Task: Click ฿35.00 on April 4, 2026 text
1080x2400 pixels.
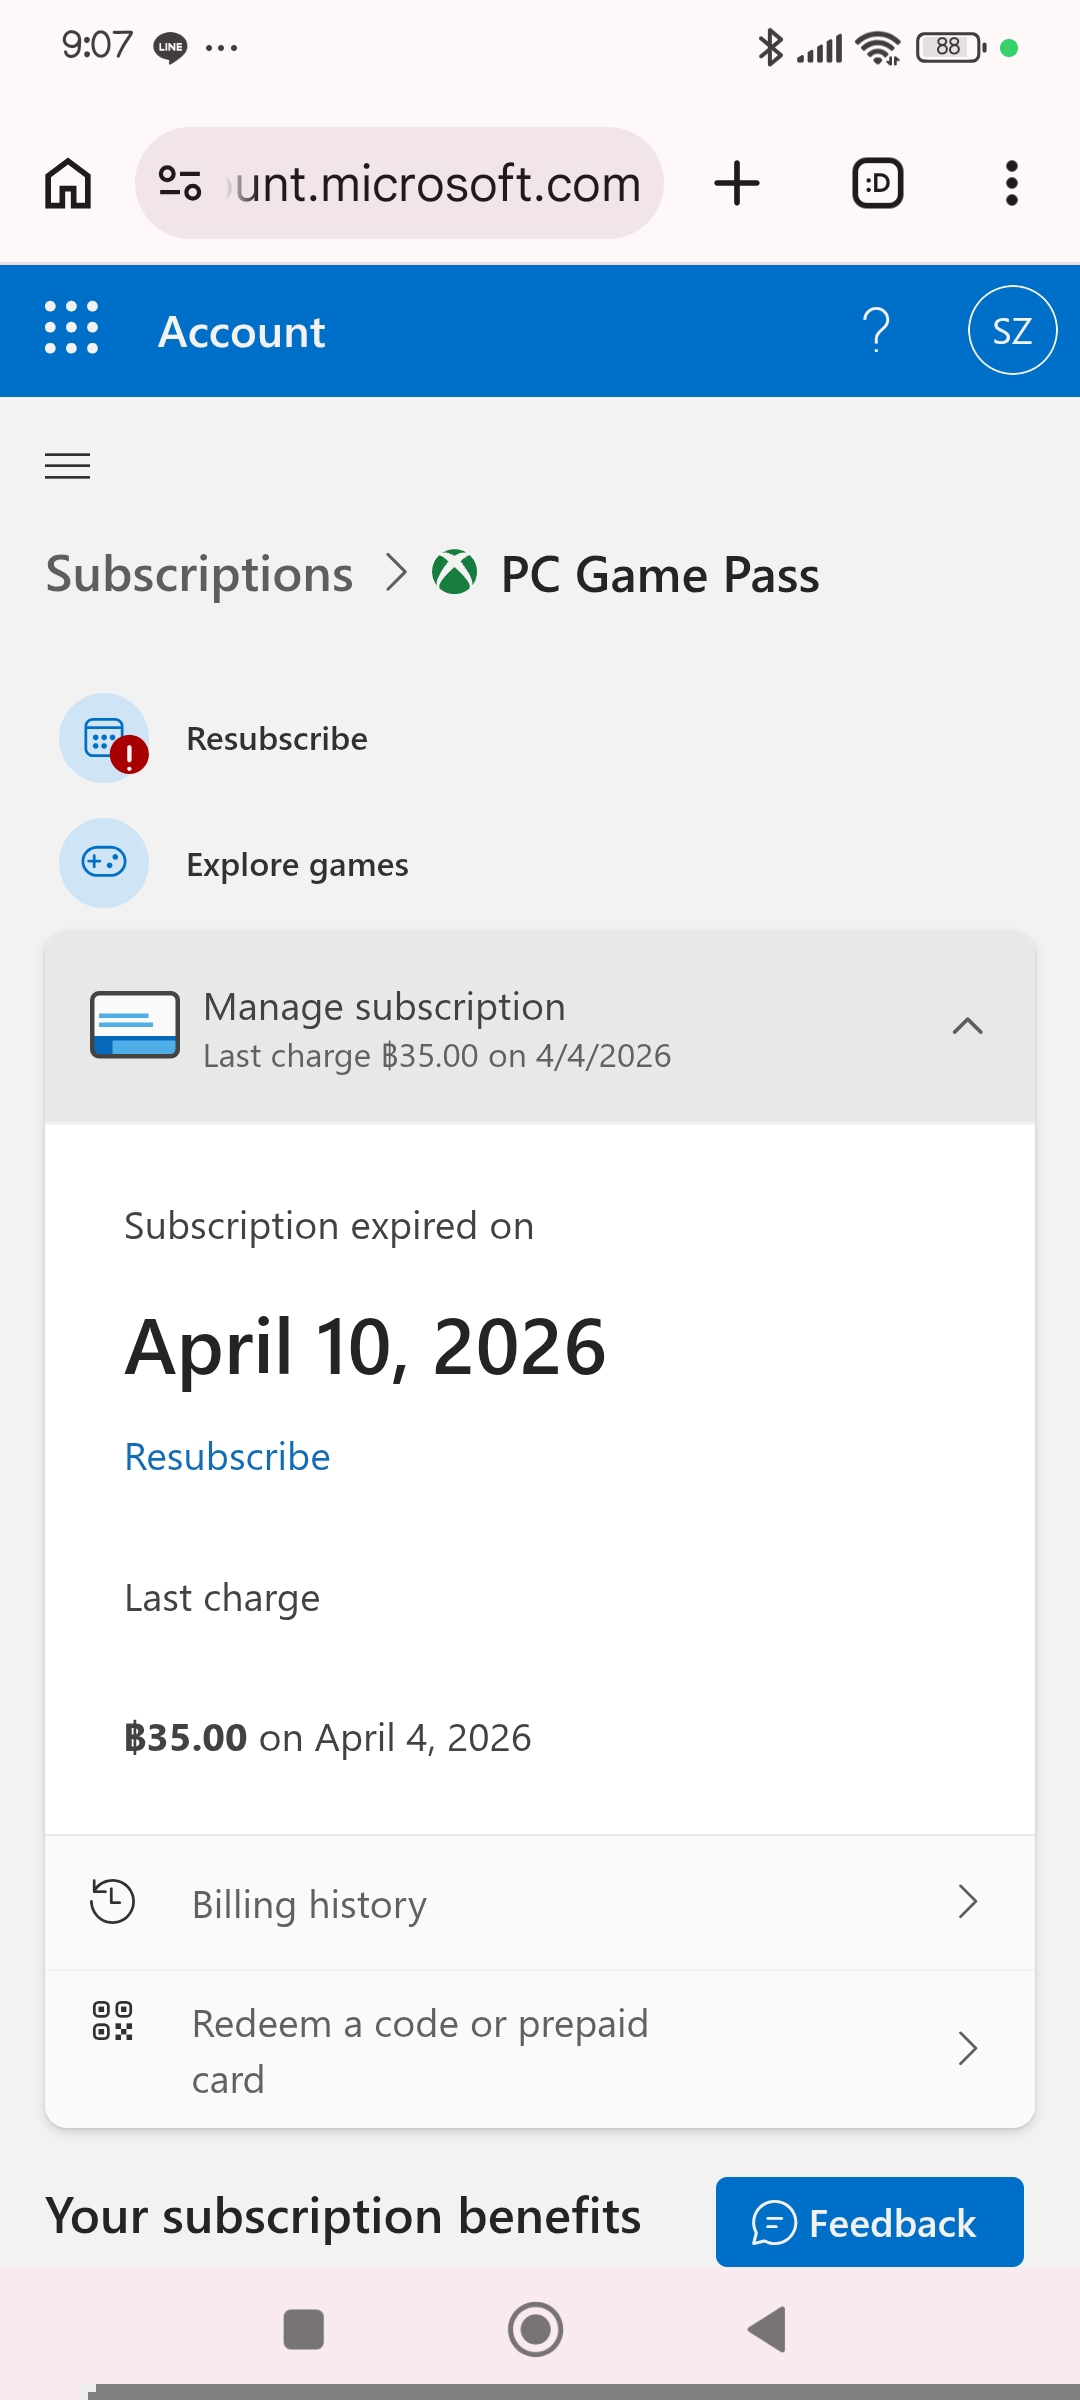Action: tap(327, 1738)
